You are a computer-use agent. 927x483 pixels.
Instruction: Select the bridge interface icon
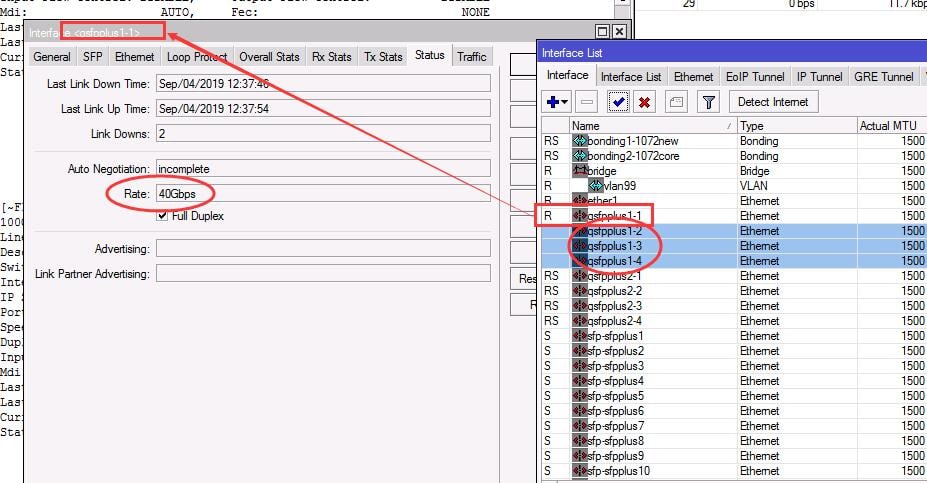coord(579,171)
